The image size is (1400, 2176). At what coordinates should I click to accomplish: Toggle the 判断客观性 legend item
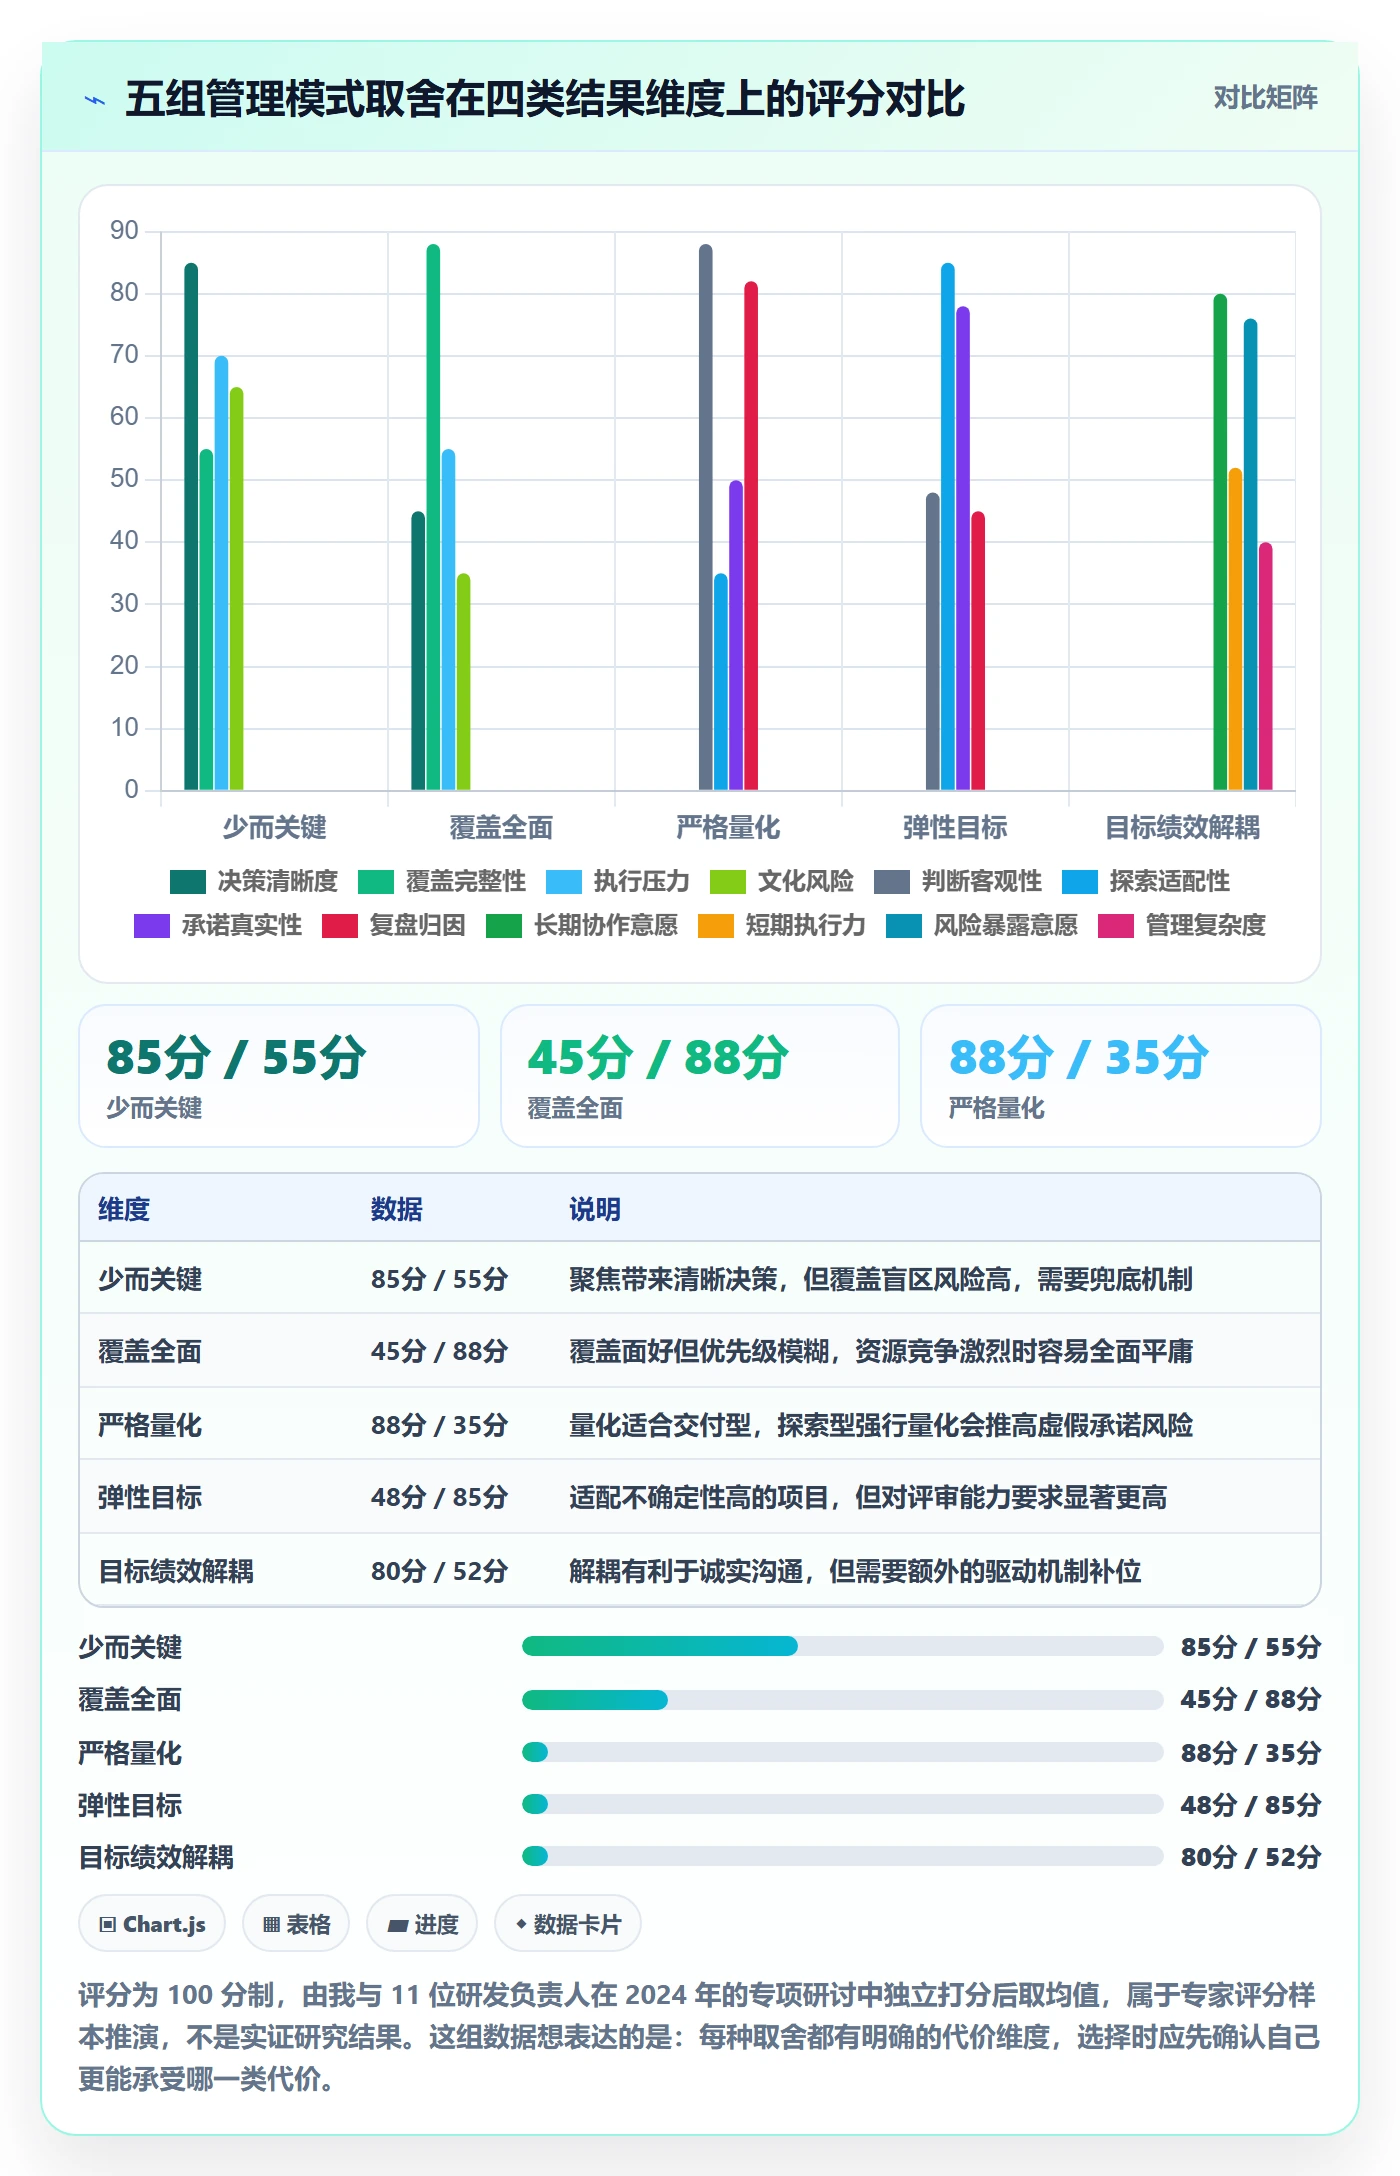(958, 882)
